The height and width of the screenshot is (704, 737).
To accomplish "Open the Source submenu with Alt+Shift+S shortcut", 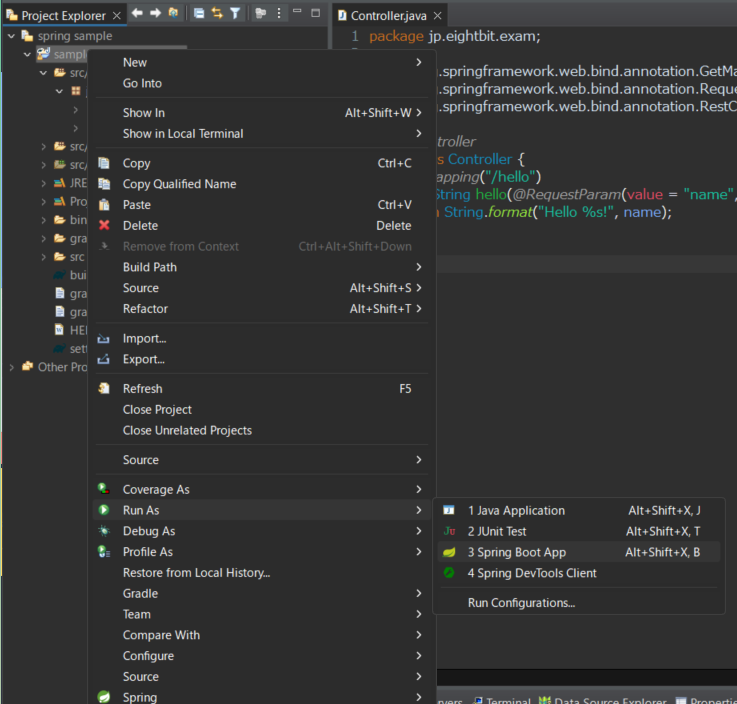I will click(262, 288).
